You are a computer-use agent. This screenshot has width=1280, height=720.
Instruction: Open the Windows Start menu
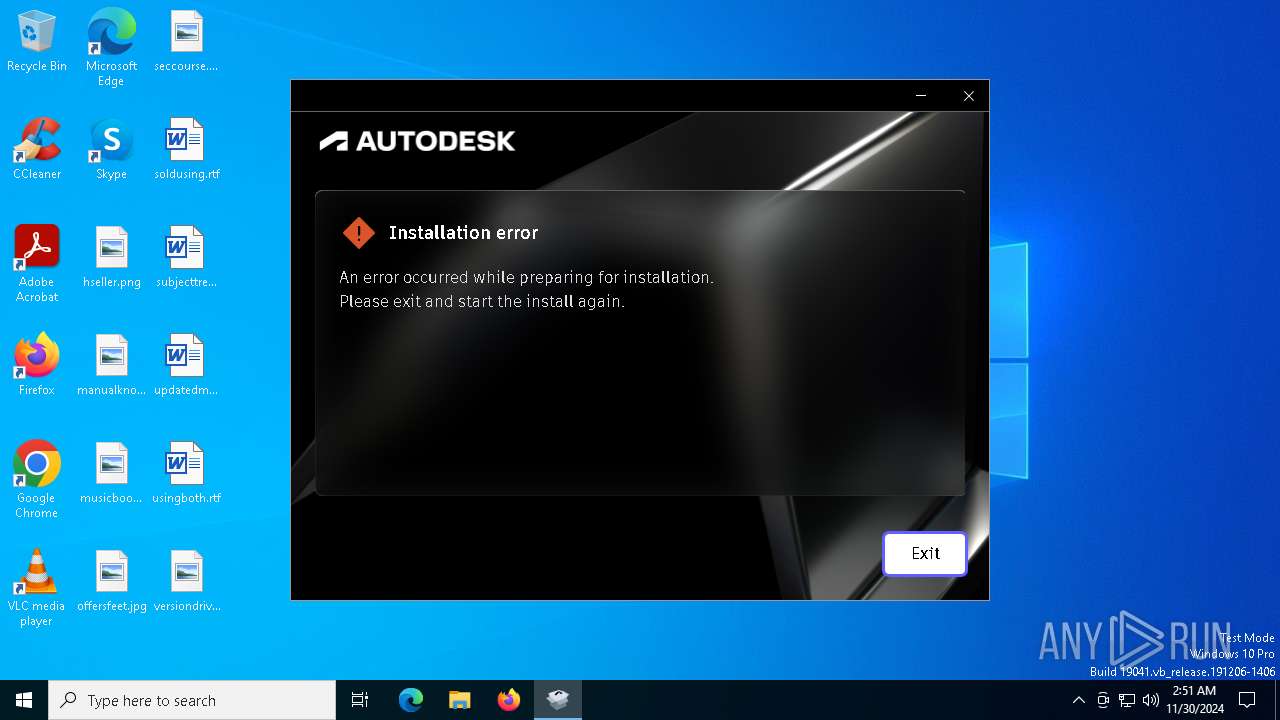click(x=24, y=700)
